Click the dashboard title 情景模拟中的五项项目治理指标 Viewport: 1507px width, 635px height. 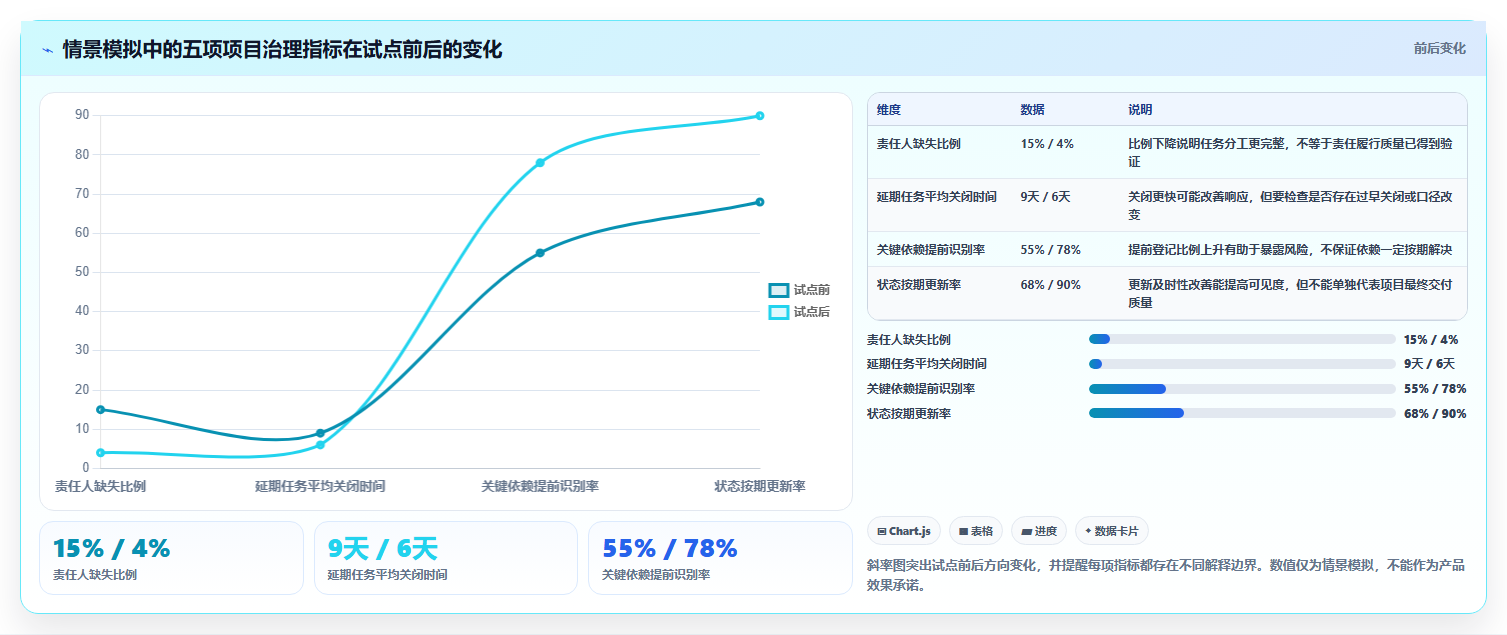[x=282, y=49]
